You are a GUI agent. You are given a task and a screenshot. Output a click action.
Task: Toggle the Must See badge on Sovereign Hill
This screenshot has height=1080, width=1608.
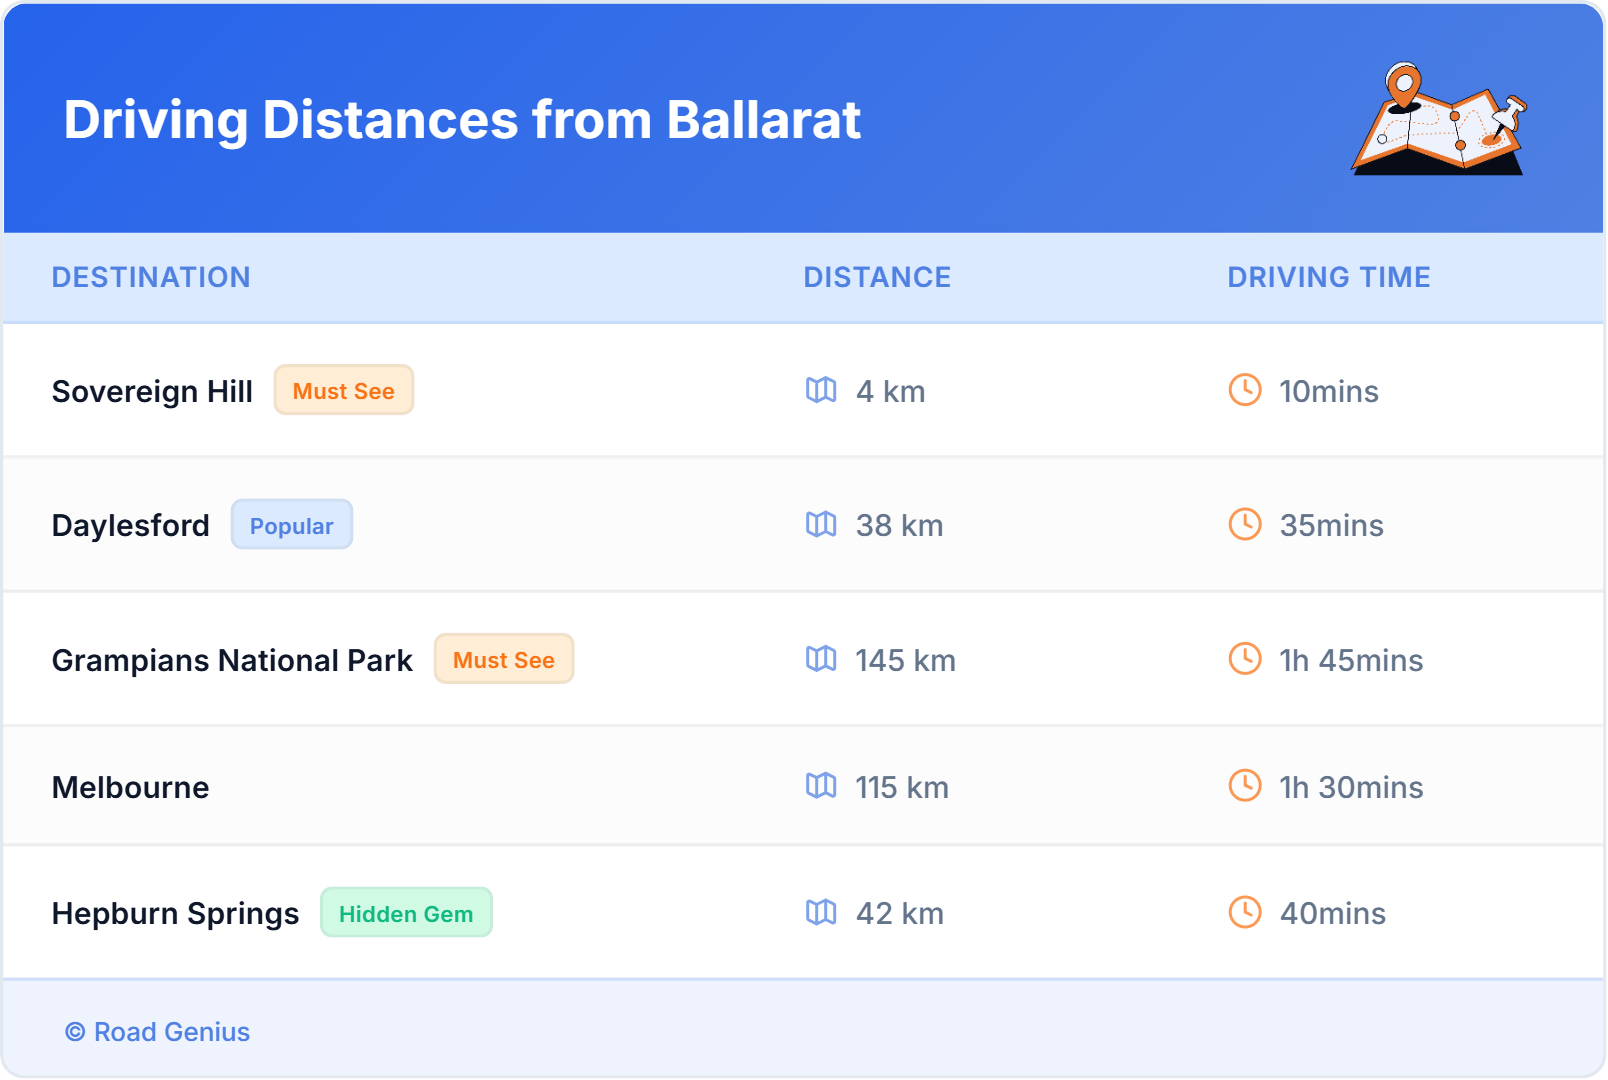point(343,391)
